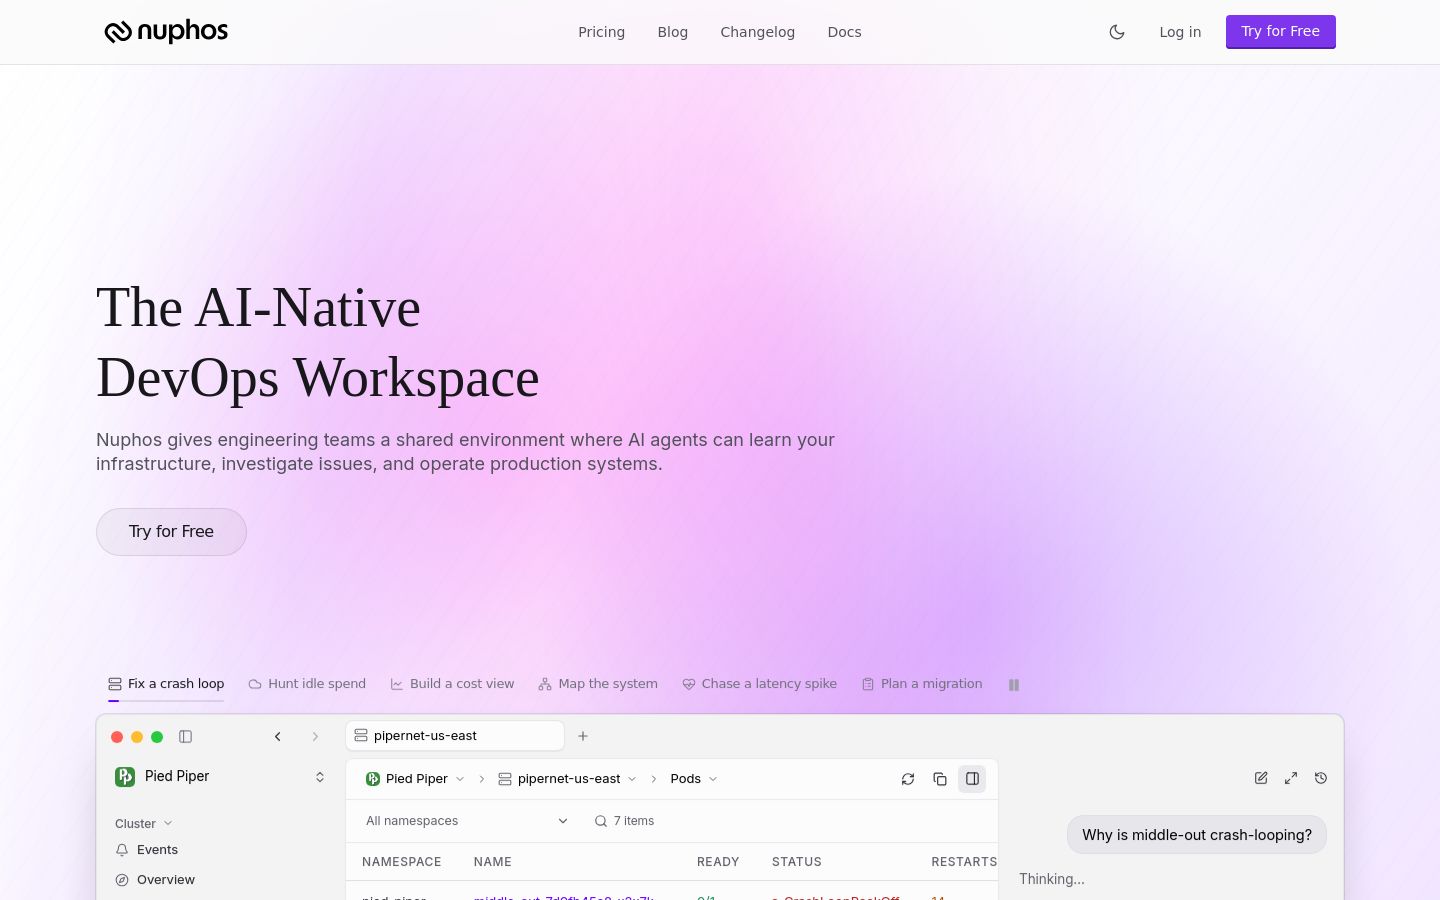The width and height of the screenshot is (1440, 900).
Task: Go to the Blog page
Action: pos(672,32)
